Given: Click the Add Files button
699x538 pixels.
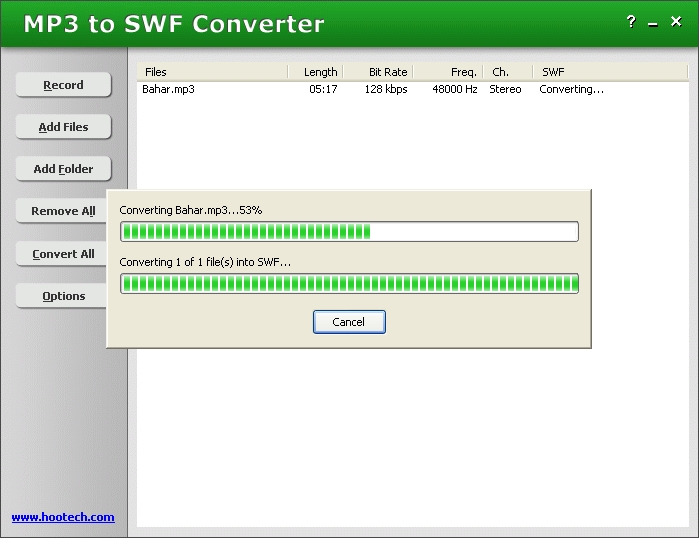Looking at the screenshot, I should point(63,127).
